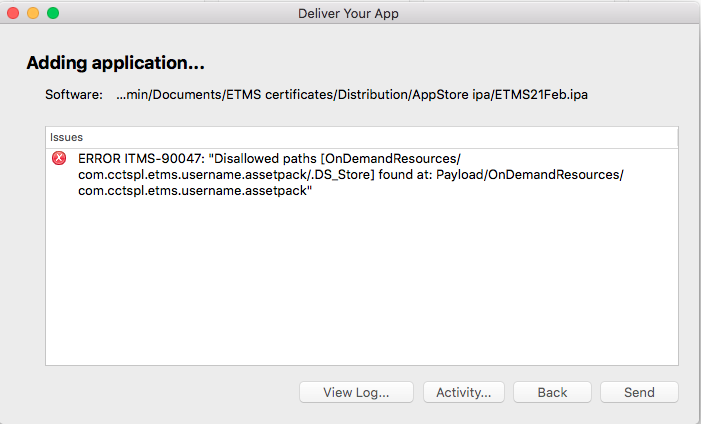Click the Deliver Your App title bar
The width and height of the screenshot is (701, 424).
[x=348, y=13]
